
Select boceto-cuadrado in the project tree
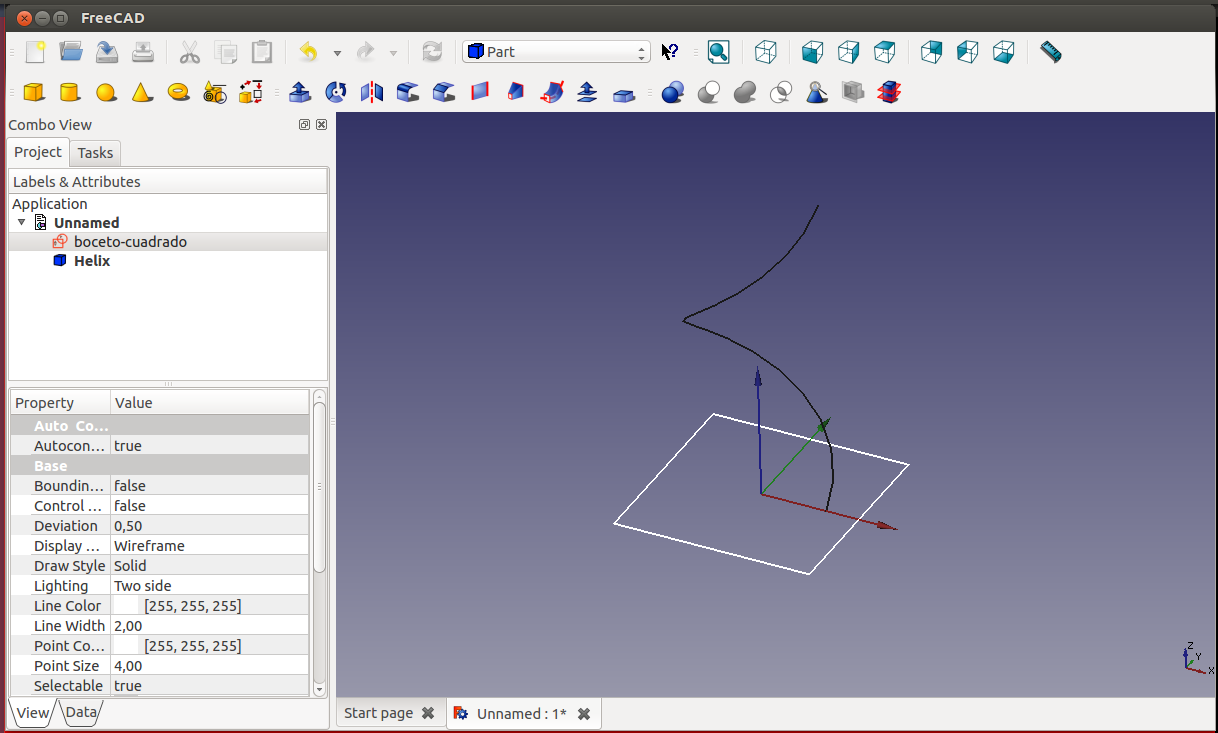[130, 242]
